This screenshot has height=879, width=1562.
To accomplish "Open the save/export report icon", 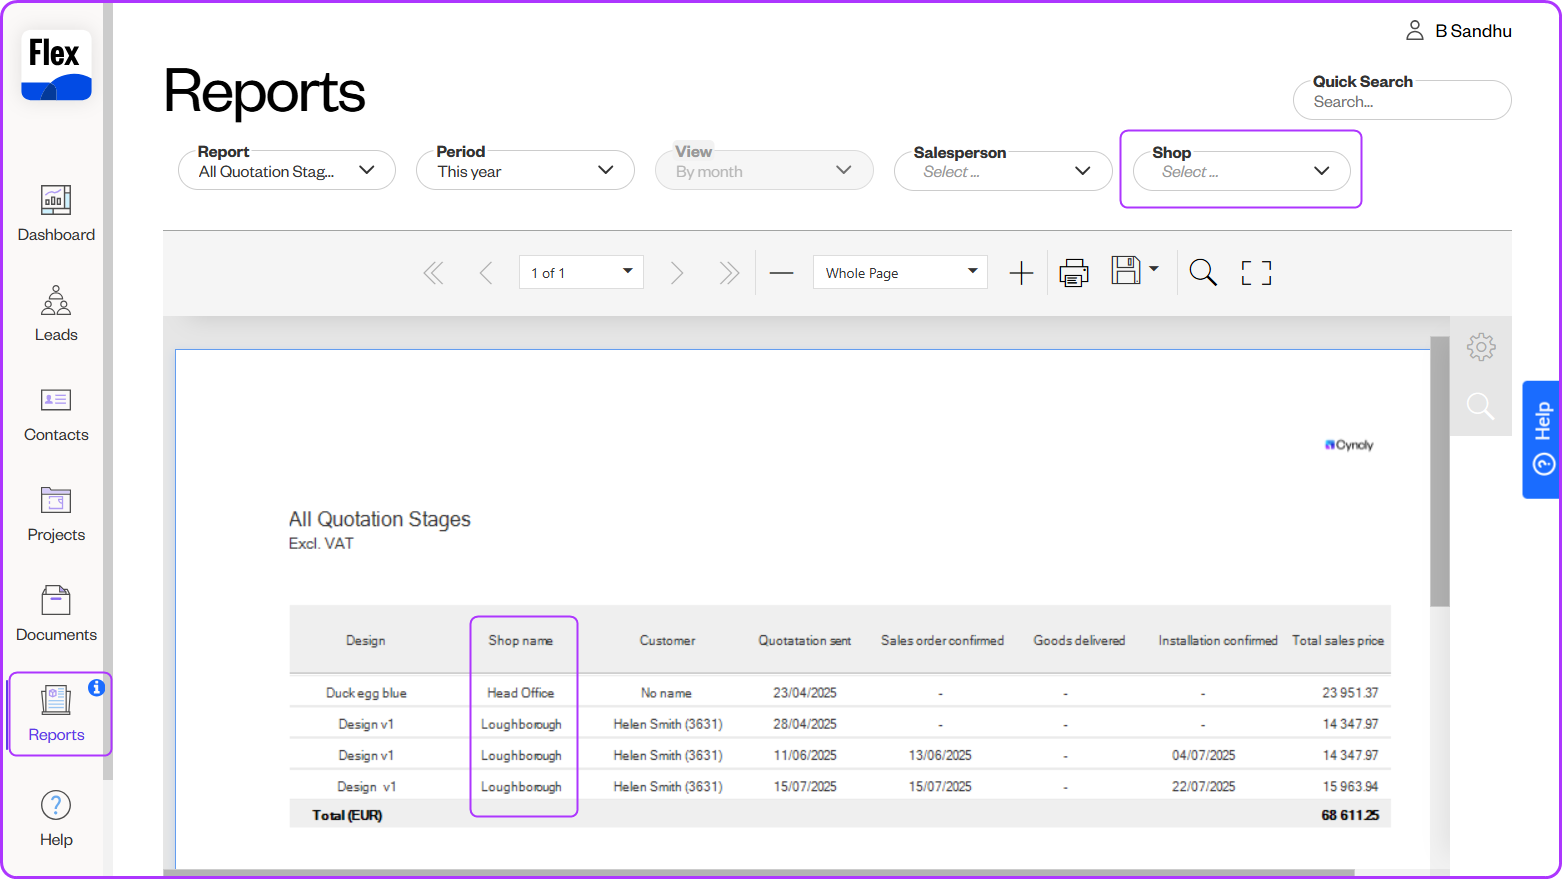I will (x=1127, y=271).
